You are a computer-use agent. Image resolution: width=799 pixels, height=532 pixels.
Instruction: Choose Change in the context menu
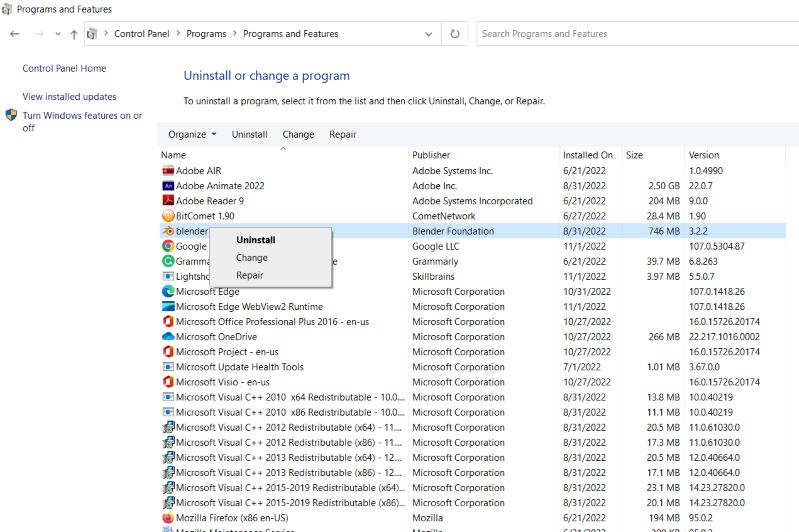252,258
